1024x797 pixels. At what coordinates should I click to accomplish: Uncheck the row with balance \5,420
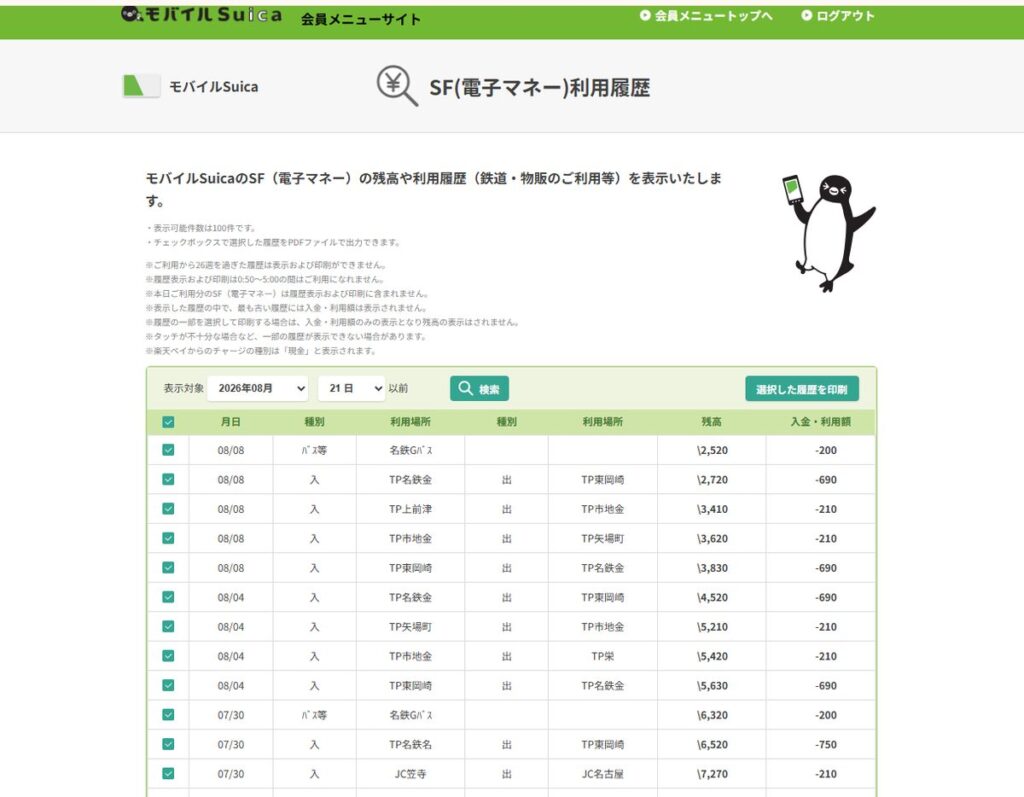(x=168, y=656)
